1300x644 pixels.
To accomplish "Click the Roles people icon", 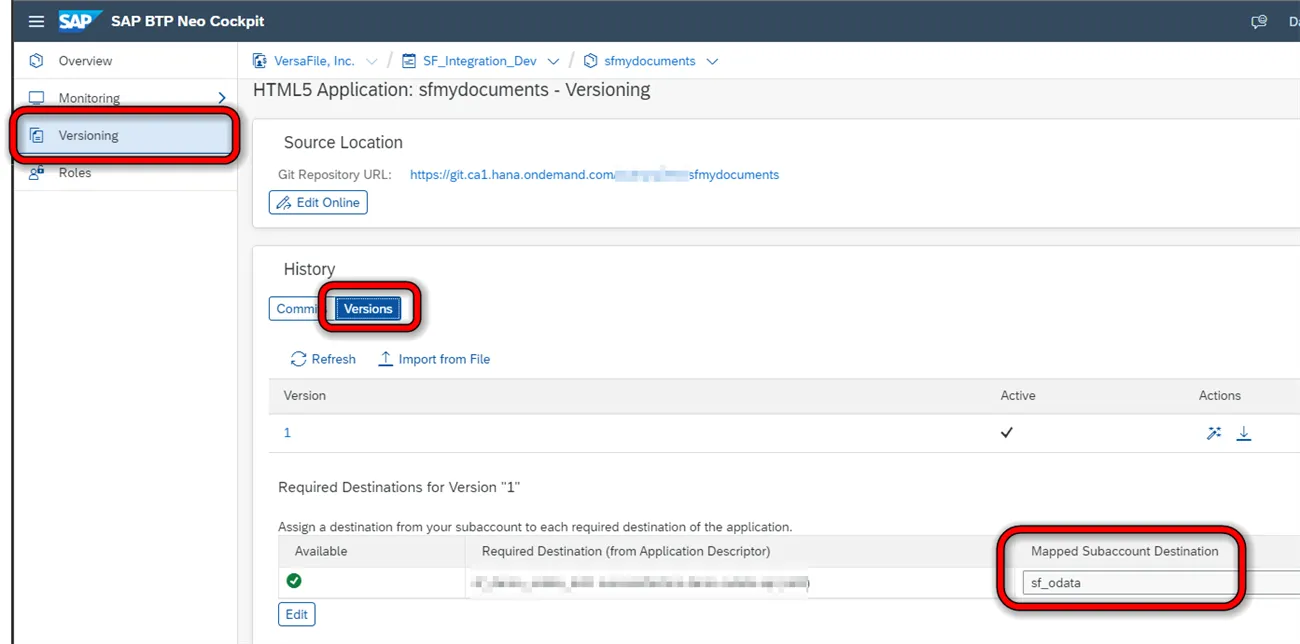I will [x=37, y=173].
